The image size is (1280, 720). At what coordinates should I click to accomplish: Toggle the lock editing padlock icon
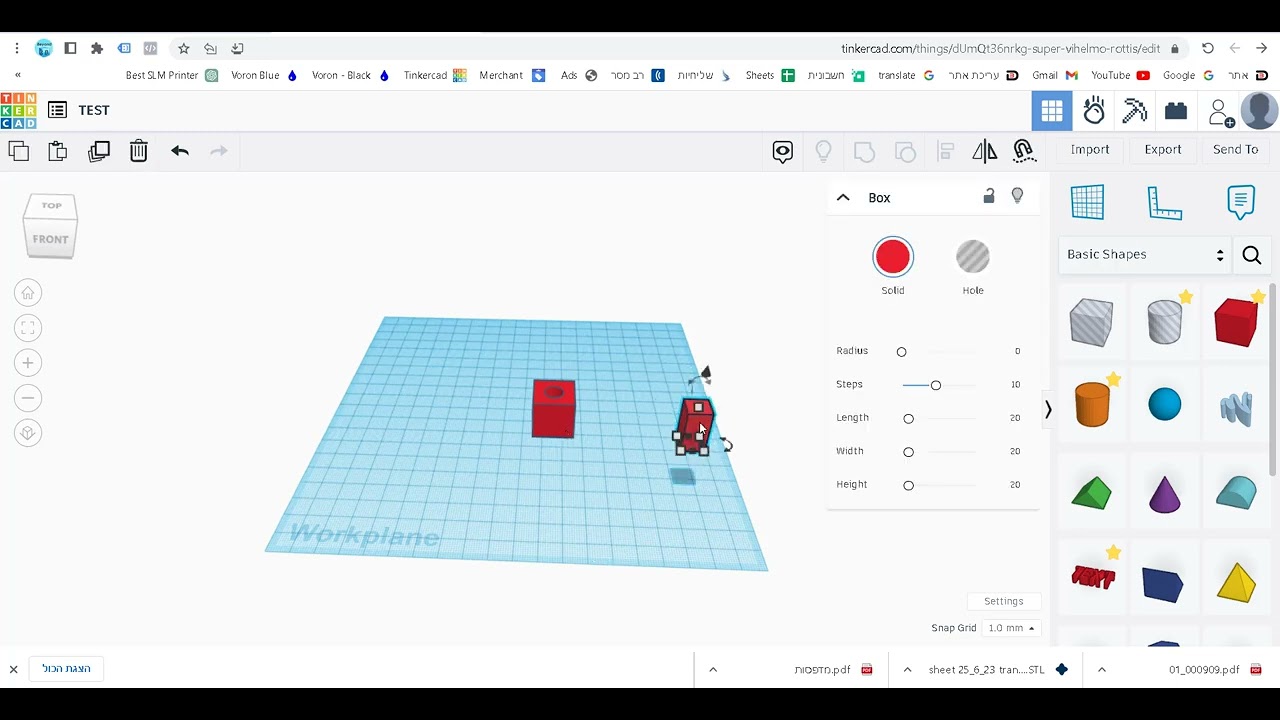[x=989, y=196]
